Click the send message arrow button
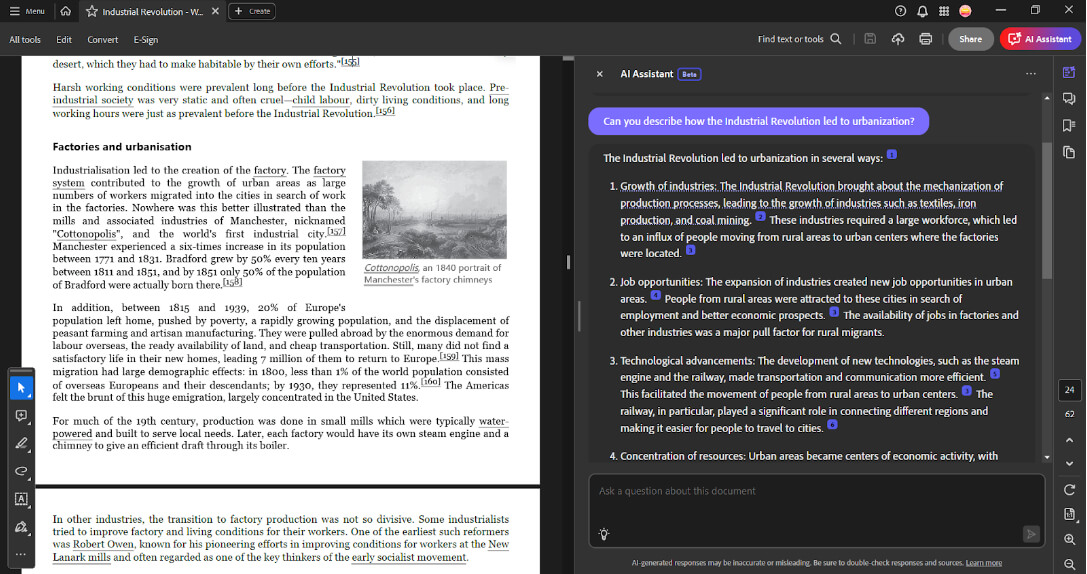Viewport: 1087px width, 574px height. (x=1031, y=534)
